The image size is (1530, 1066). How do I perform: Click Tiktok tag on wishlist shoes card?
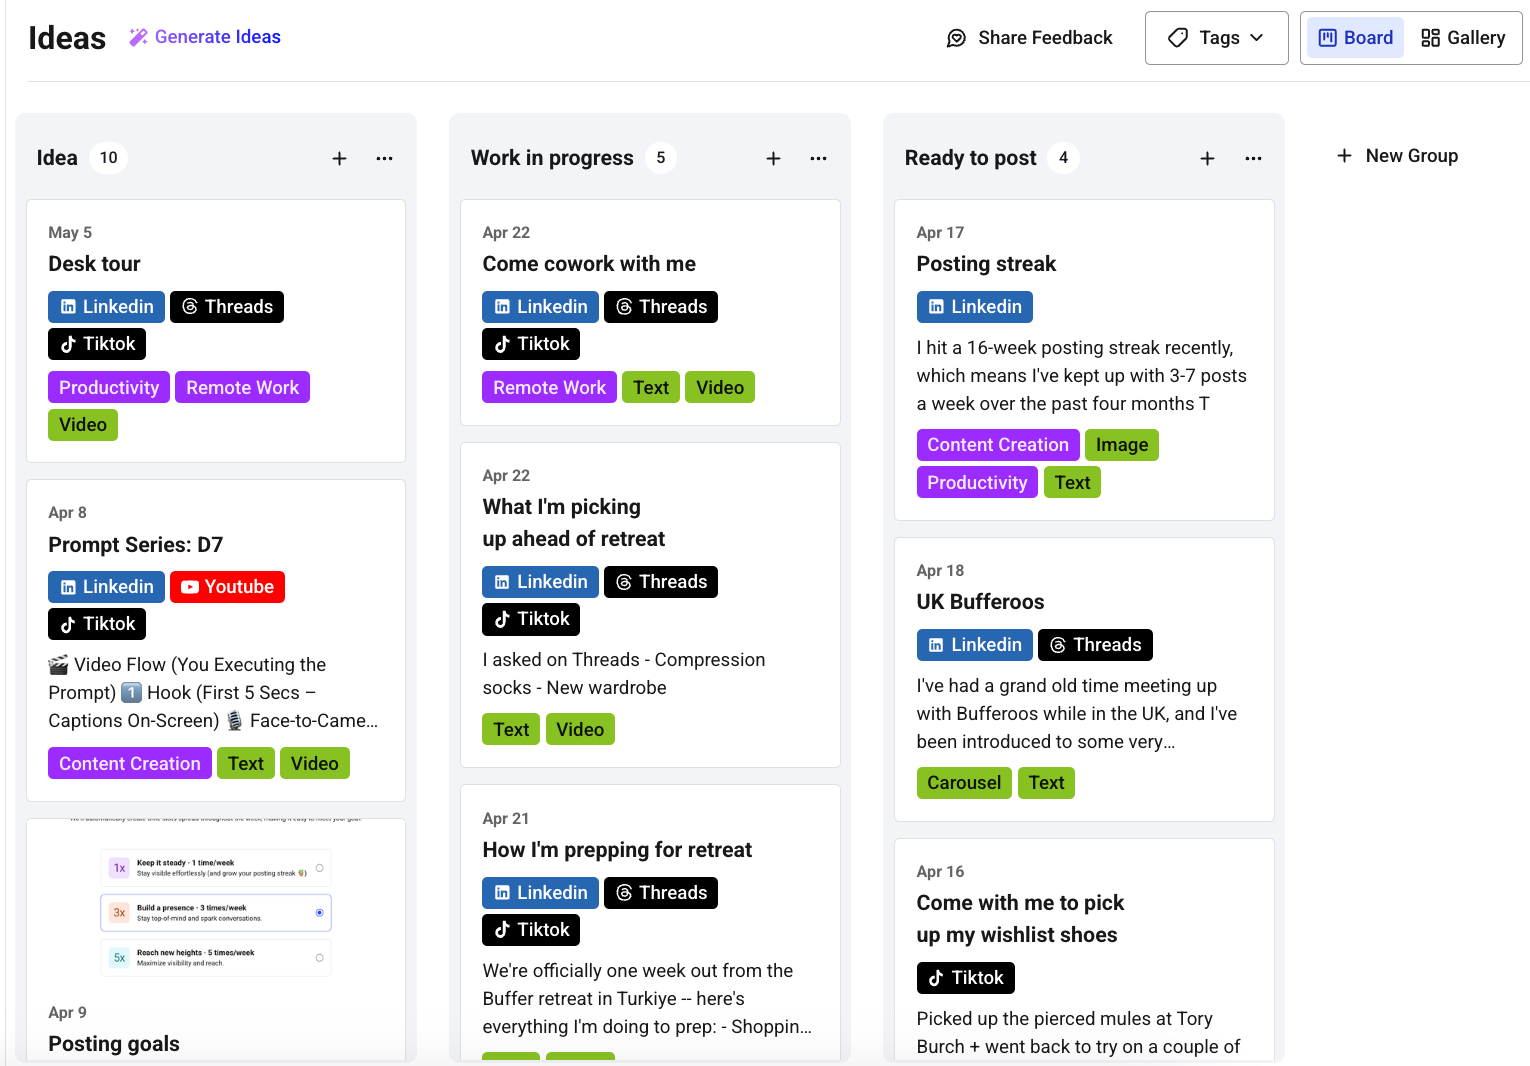tap(966, 978)
